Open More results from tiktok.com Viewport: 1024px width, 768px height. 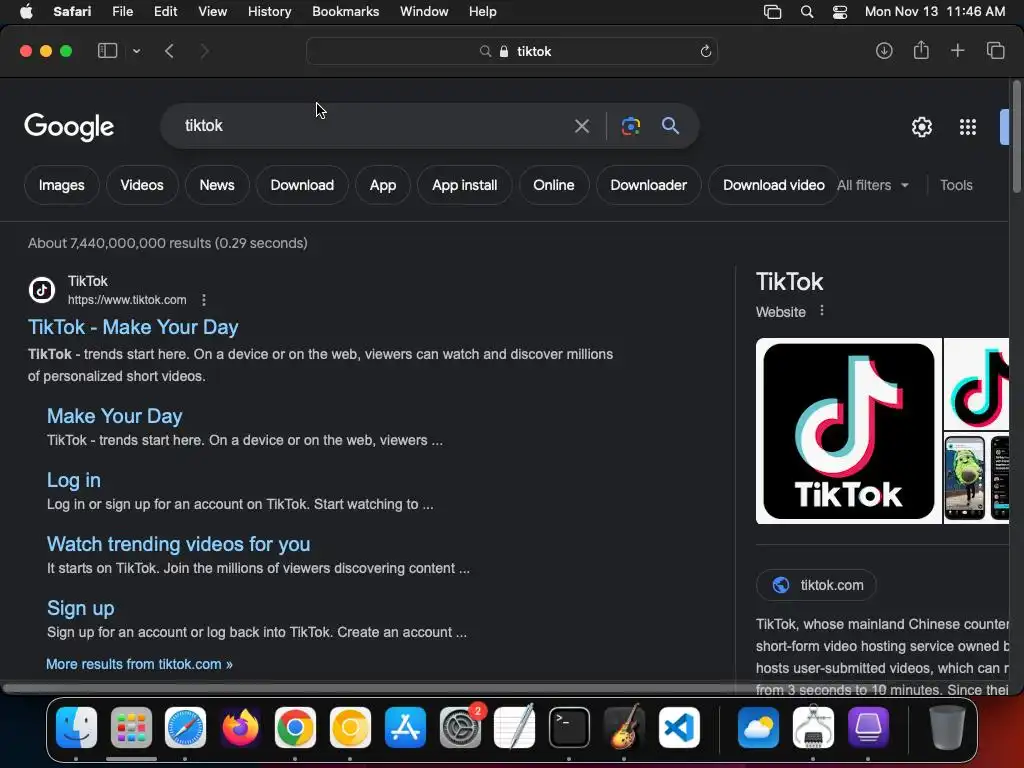pyautogui.click(x=139, y=664)
